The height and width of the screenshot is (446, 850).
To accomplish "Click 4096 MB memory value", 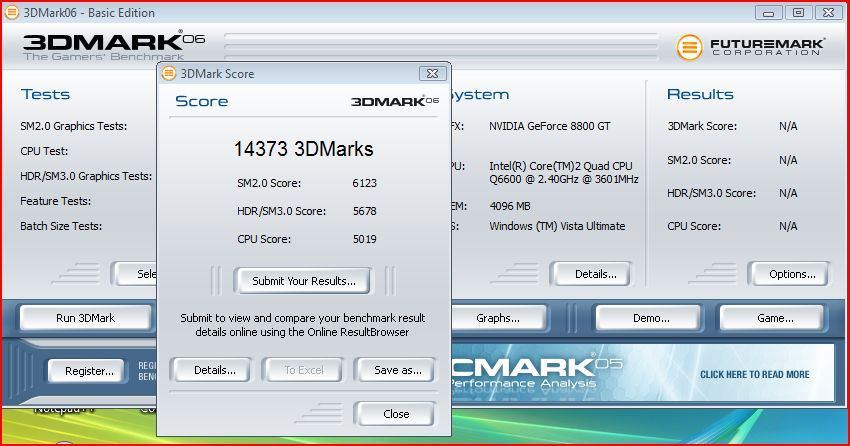I will coord(510,206).
